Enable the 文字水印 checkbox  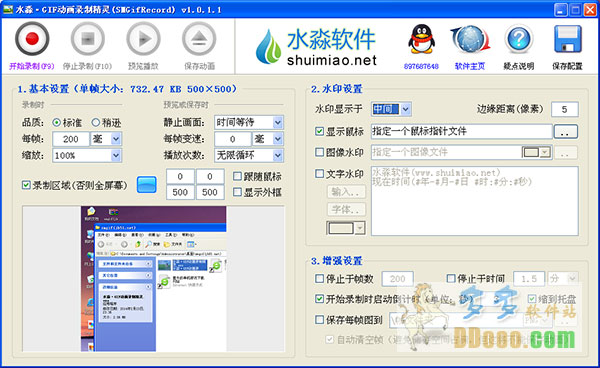coord(319,174)
